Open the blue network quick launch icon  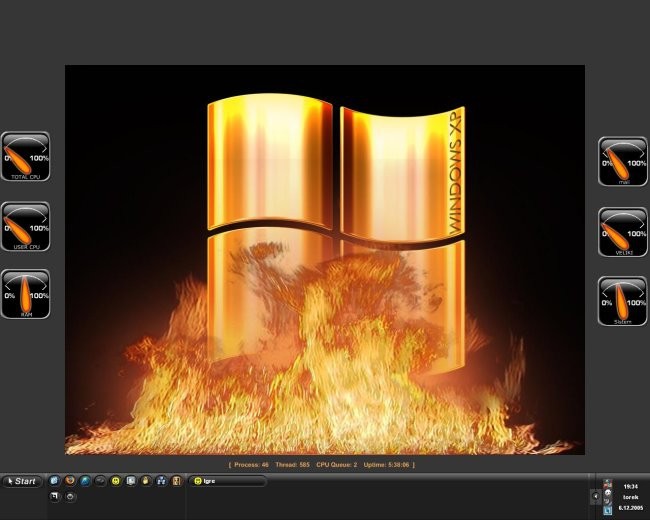pyautogui.click(x=161, y=481)
